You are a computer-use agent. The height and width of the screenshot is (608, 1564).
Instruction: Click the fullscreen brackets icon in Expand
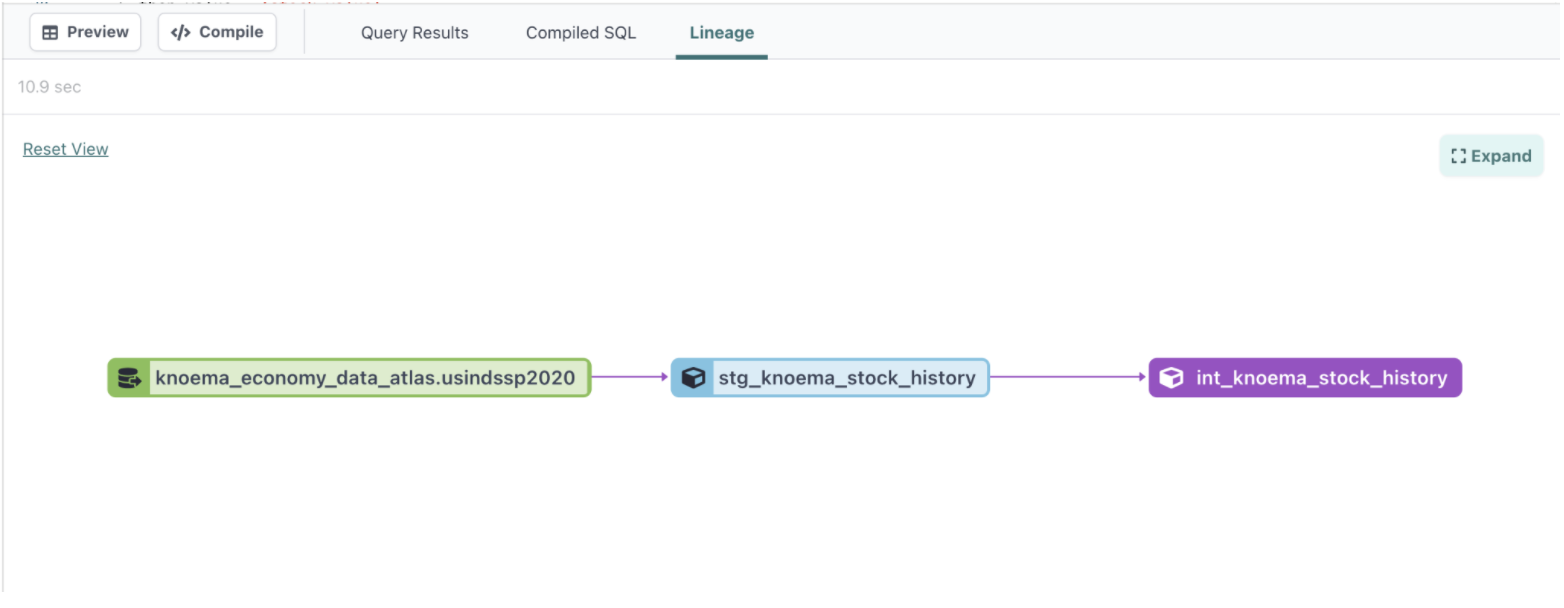pos(1458,156)
